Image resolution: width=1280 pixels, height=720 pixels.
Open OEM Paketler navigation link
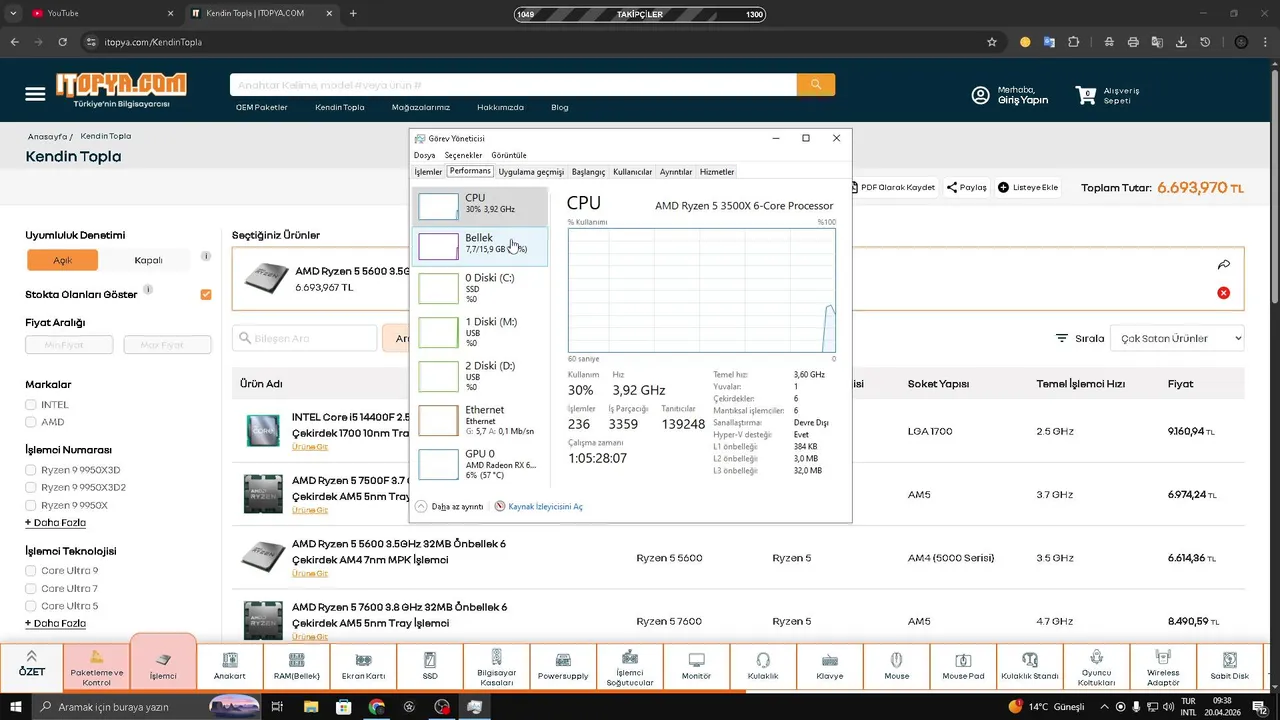261,107
